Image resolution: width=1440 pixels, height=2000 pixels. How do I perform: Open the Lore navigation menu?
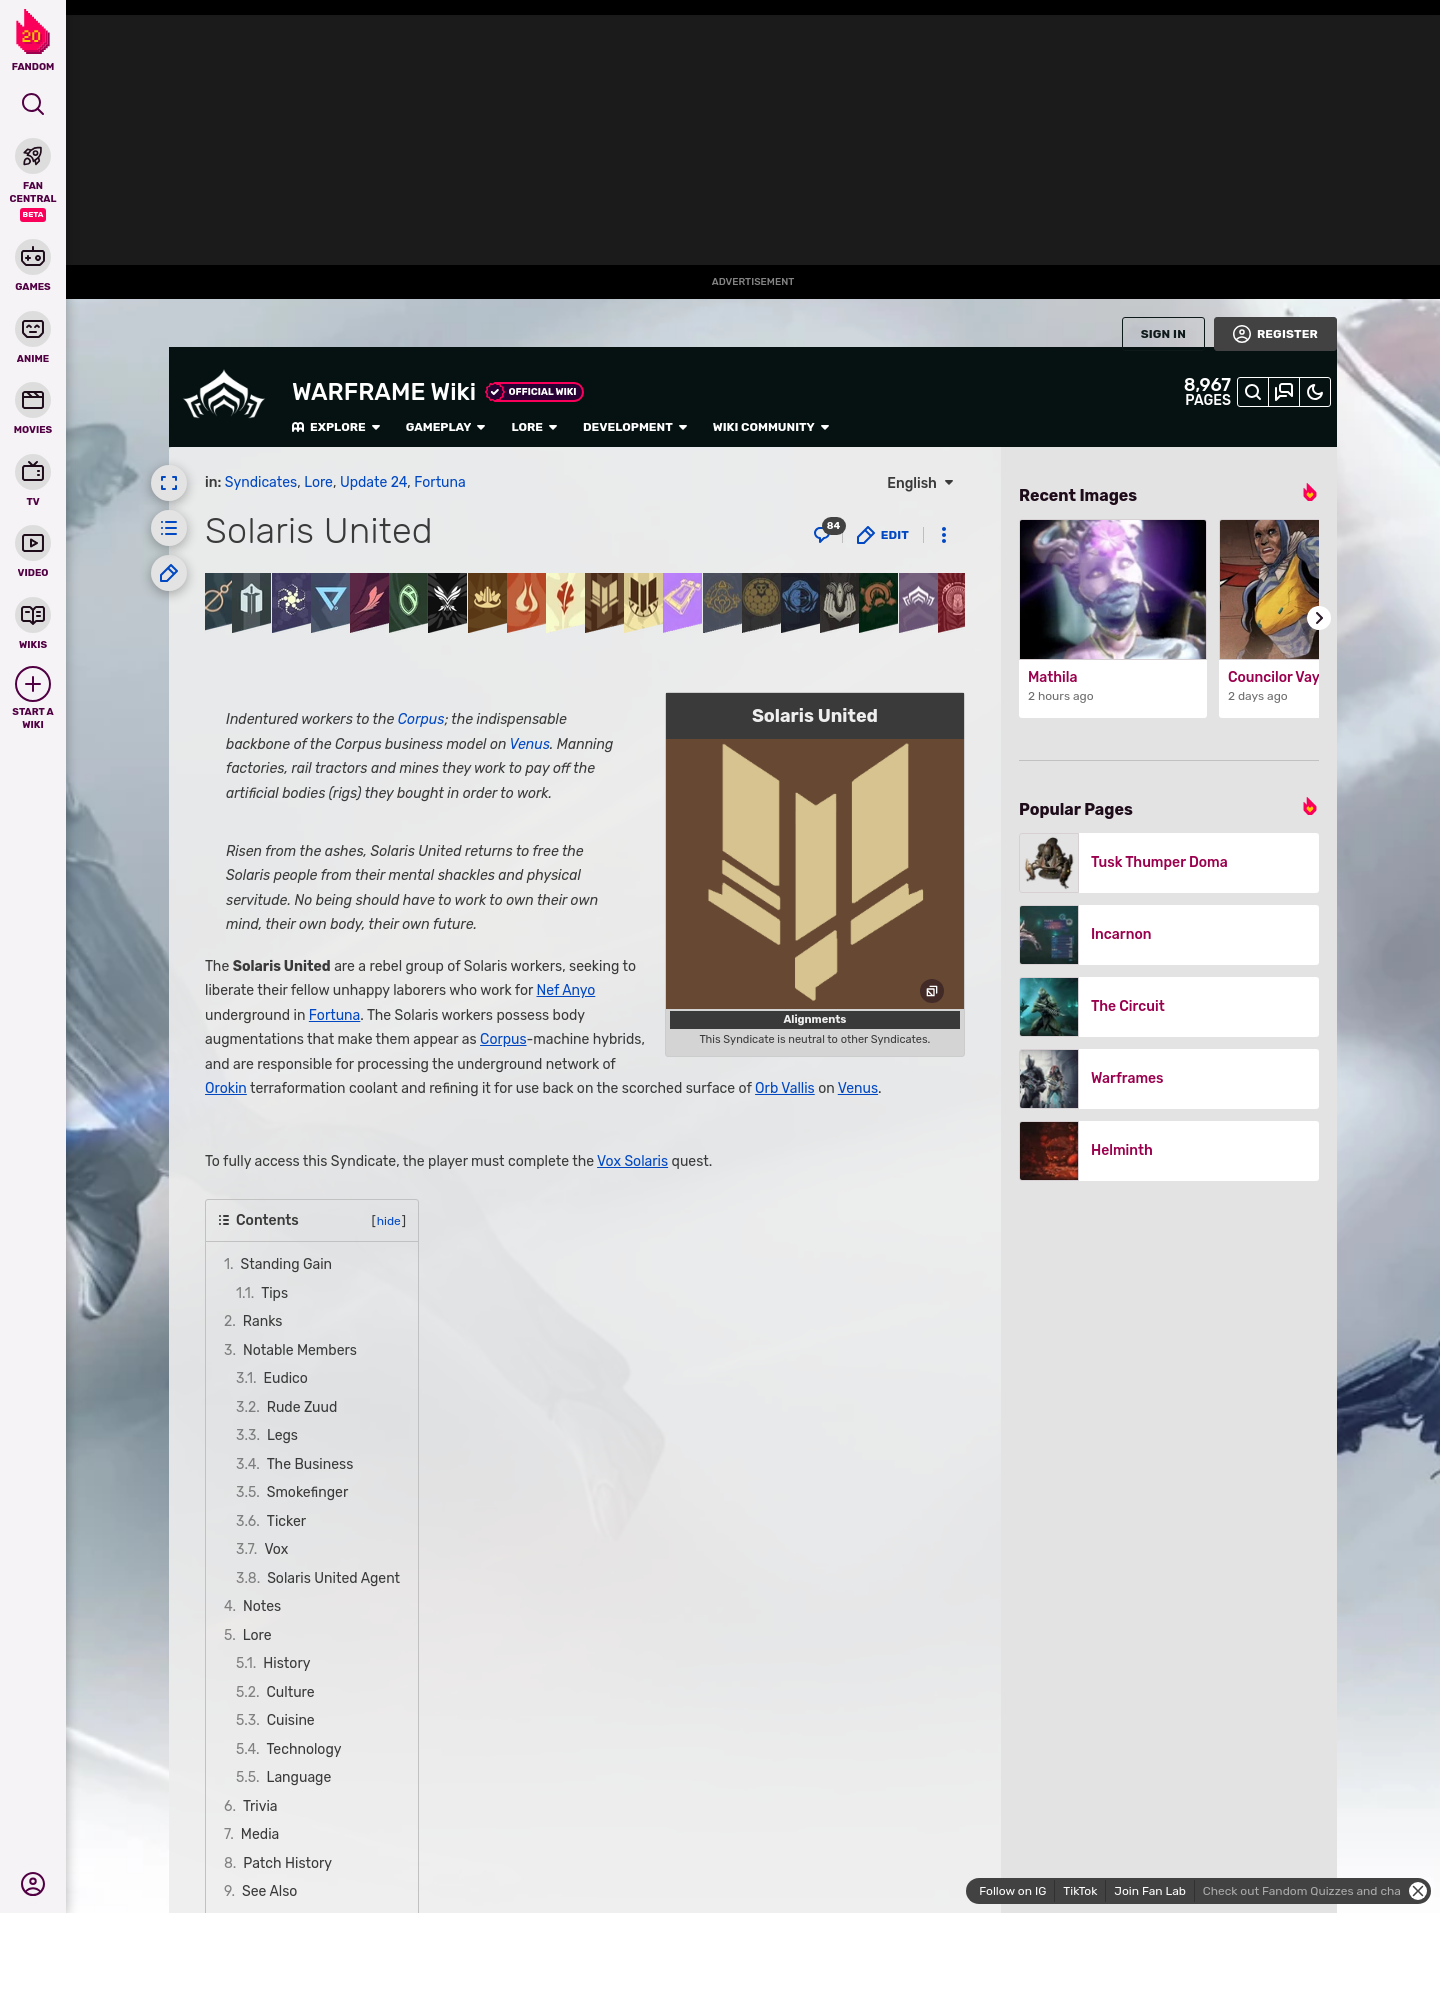click(534, 427)
